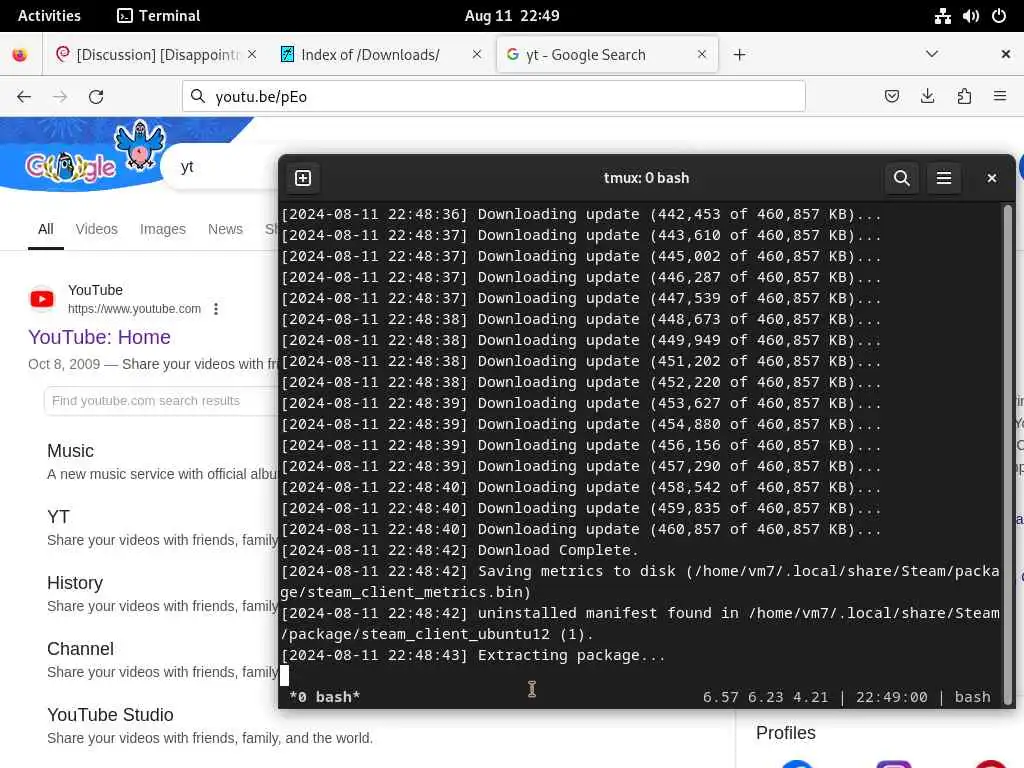Open the Firefox extensions puzzle icon
This screenshot has width=1024, height=768.
point(964,97)
